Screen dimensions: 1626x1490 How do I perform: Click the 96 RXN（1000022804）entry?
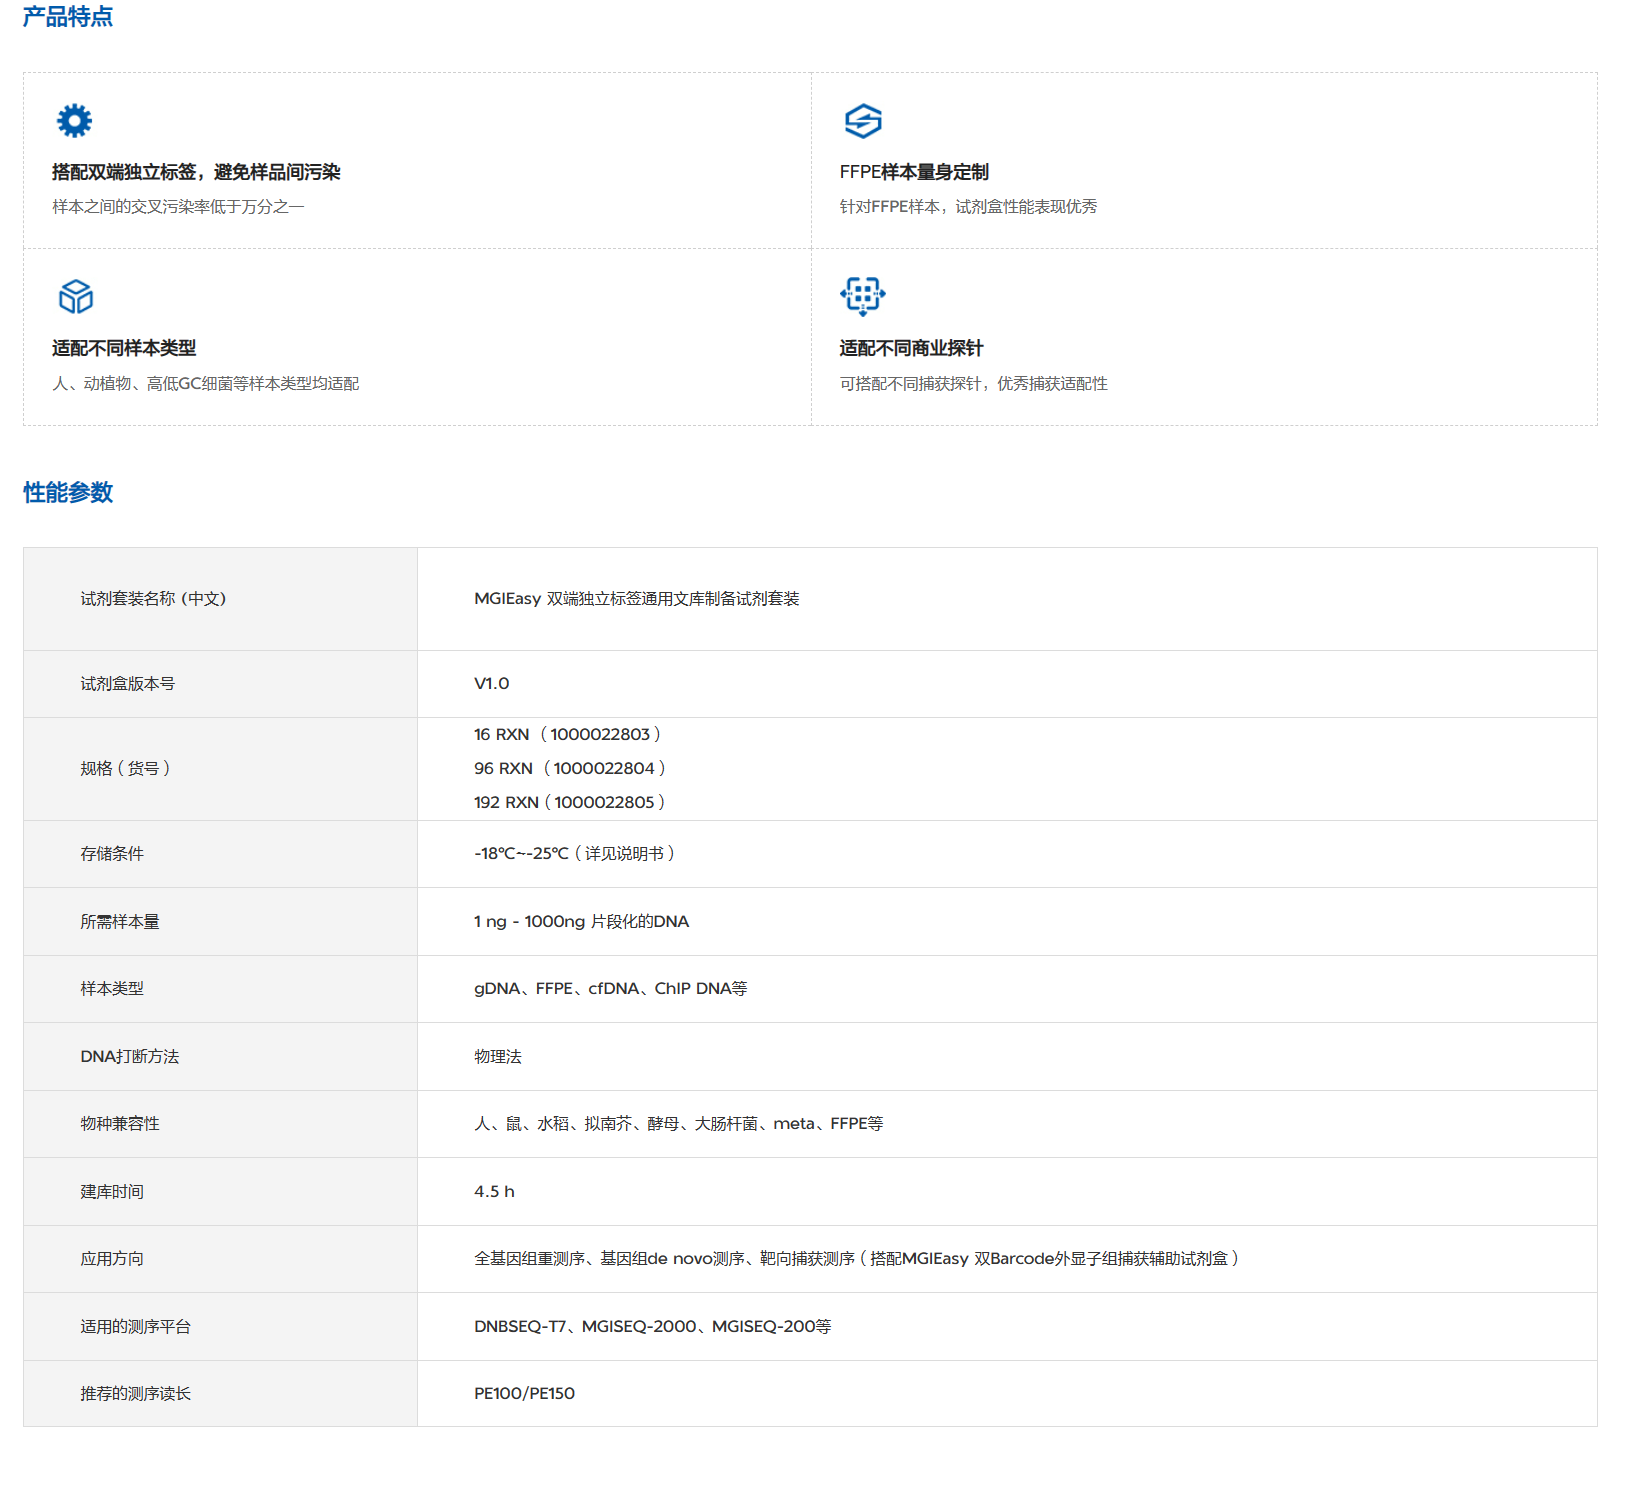570,769
